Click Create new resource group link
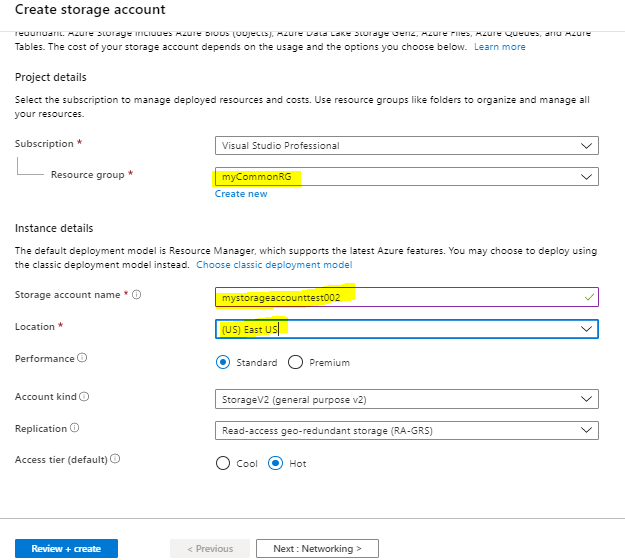 tap(241, 194)
